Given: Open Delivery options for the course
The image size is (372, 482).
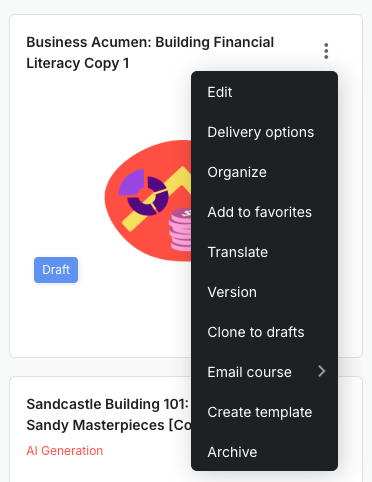Looking at the screenshot, I should pyautogui.click(x=264, y=132).
